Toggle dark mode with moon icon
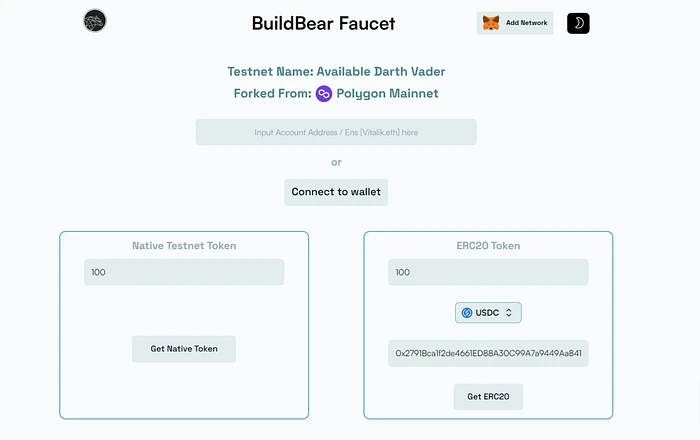The height and width of the screenshot is (440, 700). pos(578,23)
